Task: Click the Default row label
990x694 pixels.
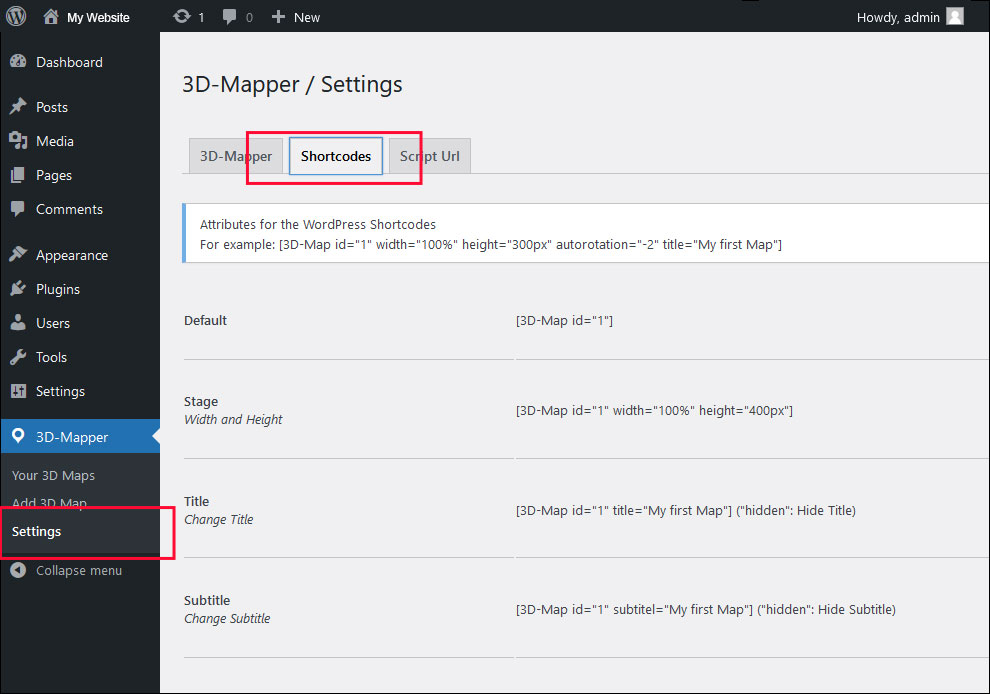Action: [x=205, y=320]
